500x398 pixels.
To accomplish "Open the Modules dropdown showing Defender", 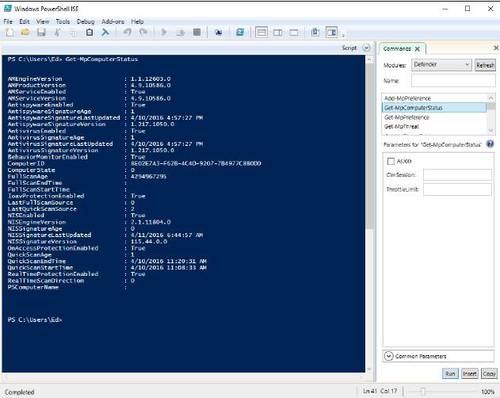I will (x=441, y=65).
